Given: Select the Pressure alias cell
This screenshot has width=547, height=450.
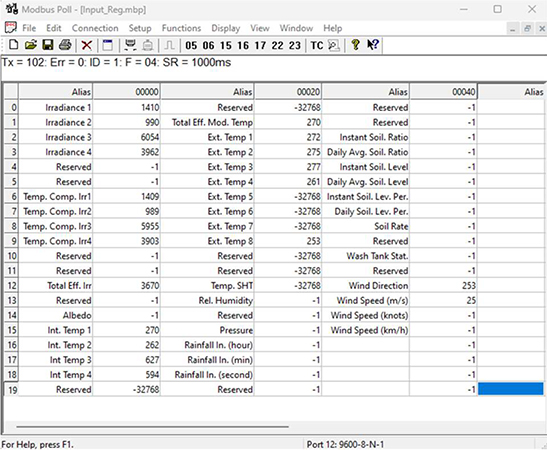Looking at the screenshot, I should click(x=208, y=330).
